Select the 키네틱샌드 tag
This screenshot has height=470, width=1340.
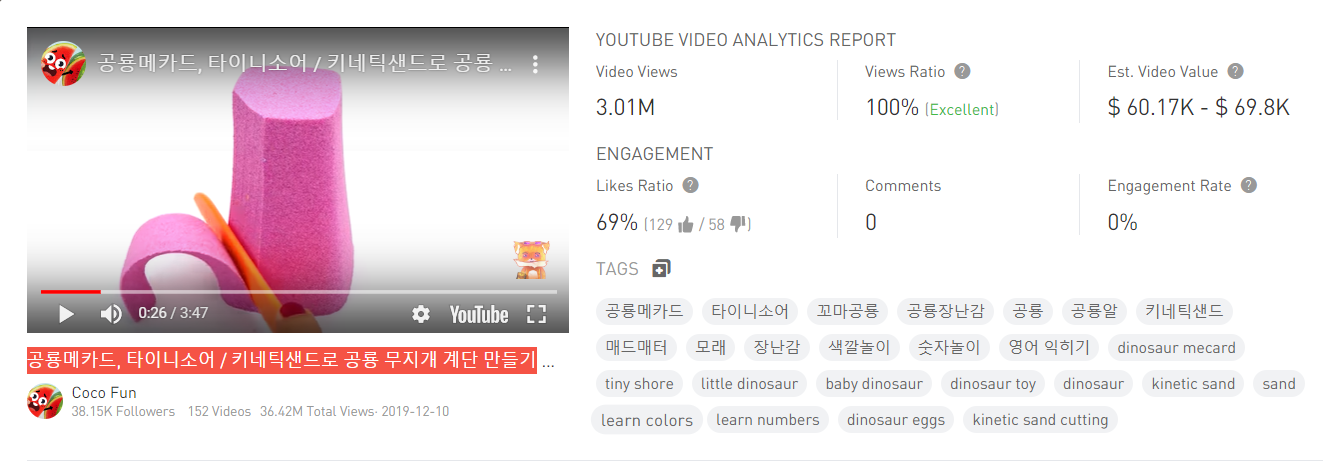pos(1184,311)
